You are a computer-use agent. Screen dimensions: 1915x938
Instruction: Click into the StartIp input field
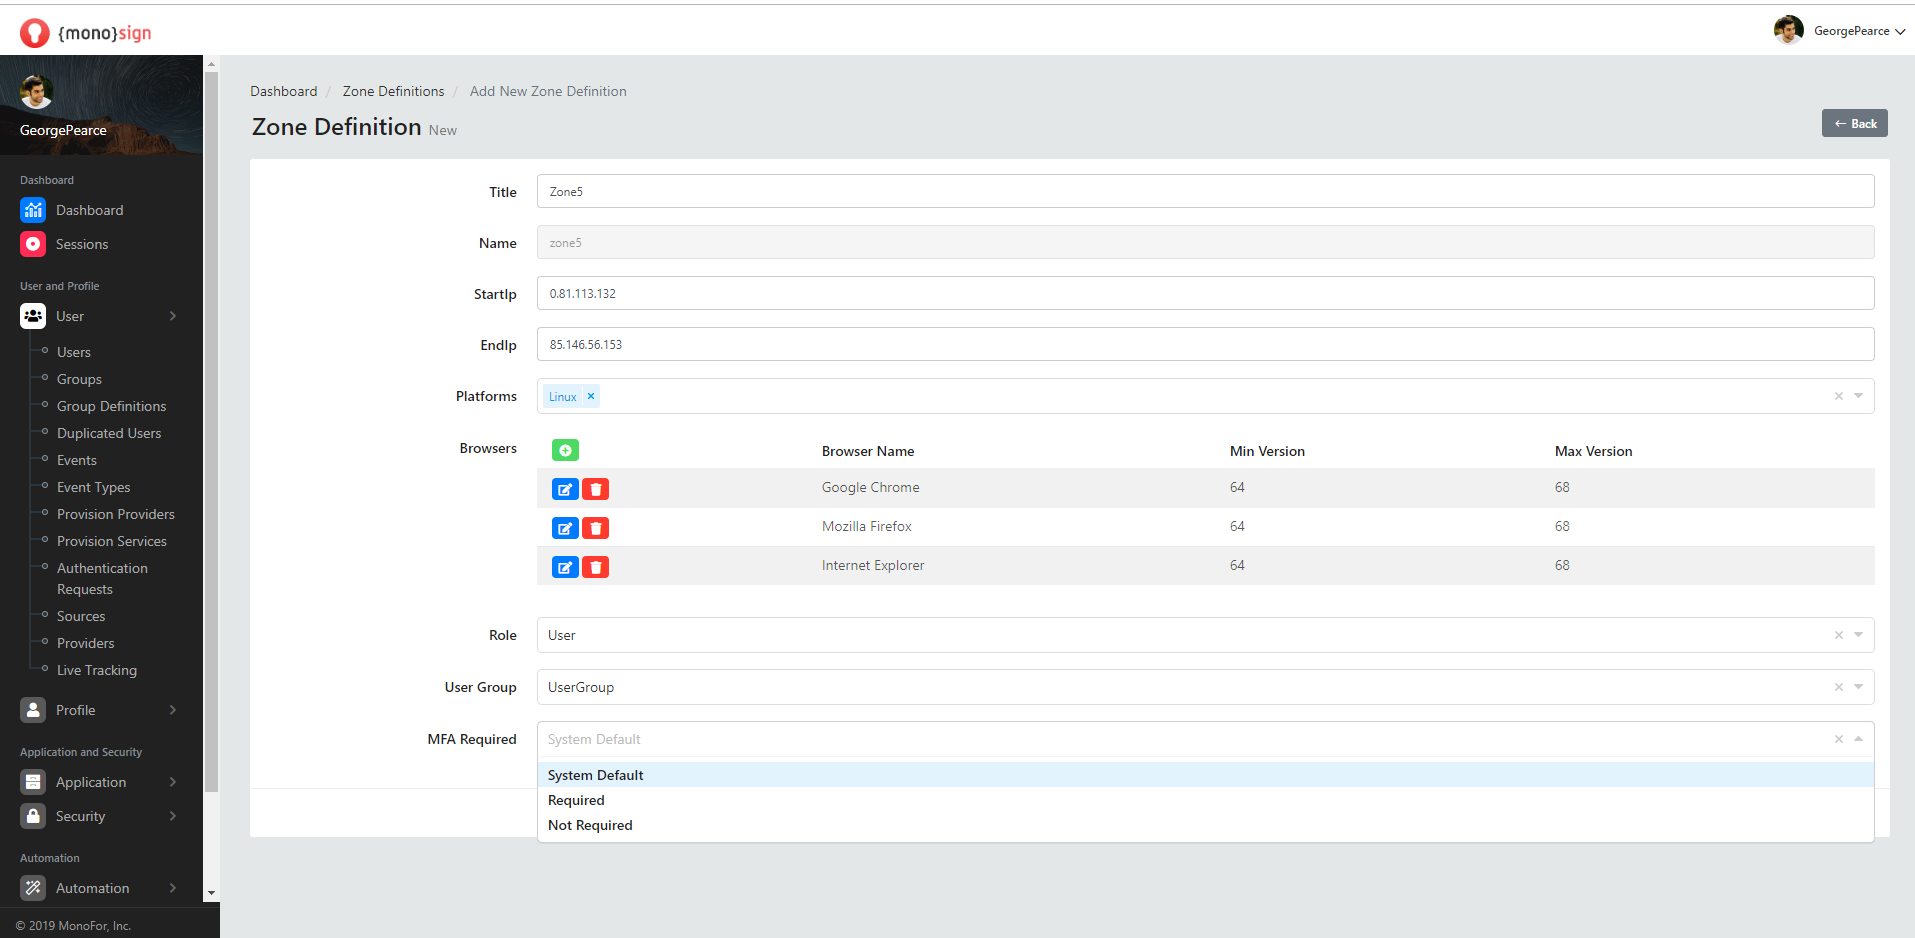coord(1204,293)
